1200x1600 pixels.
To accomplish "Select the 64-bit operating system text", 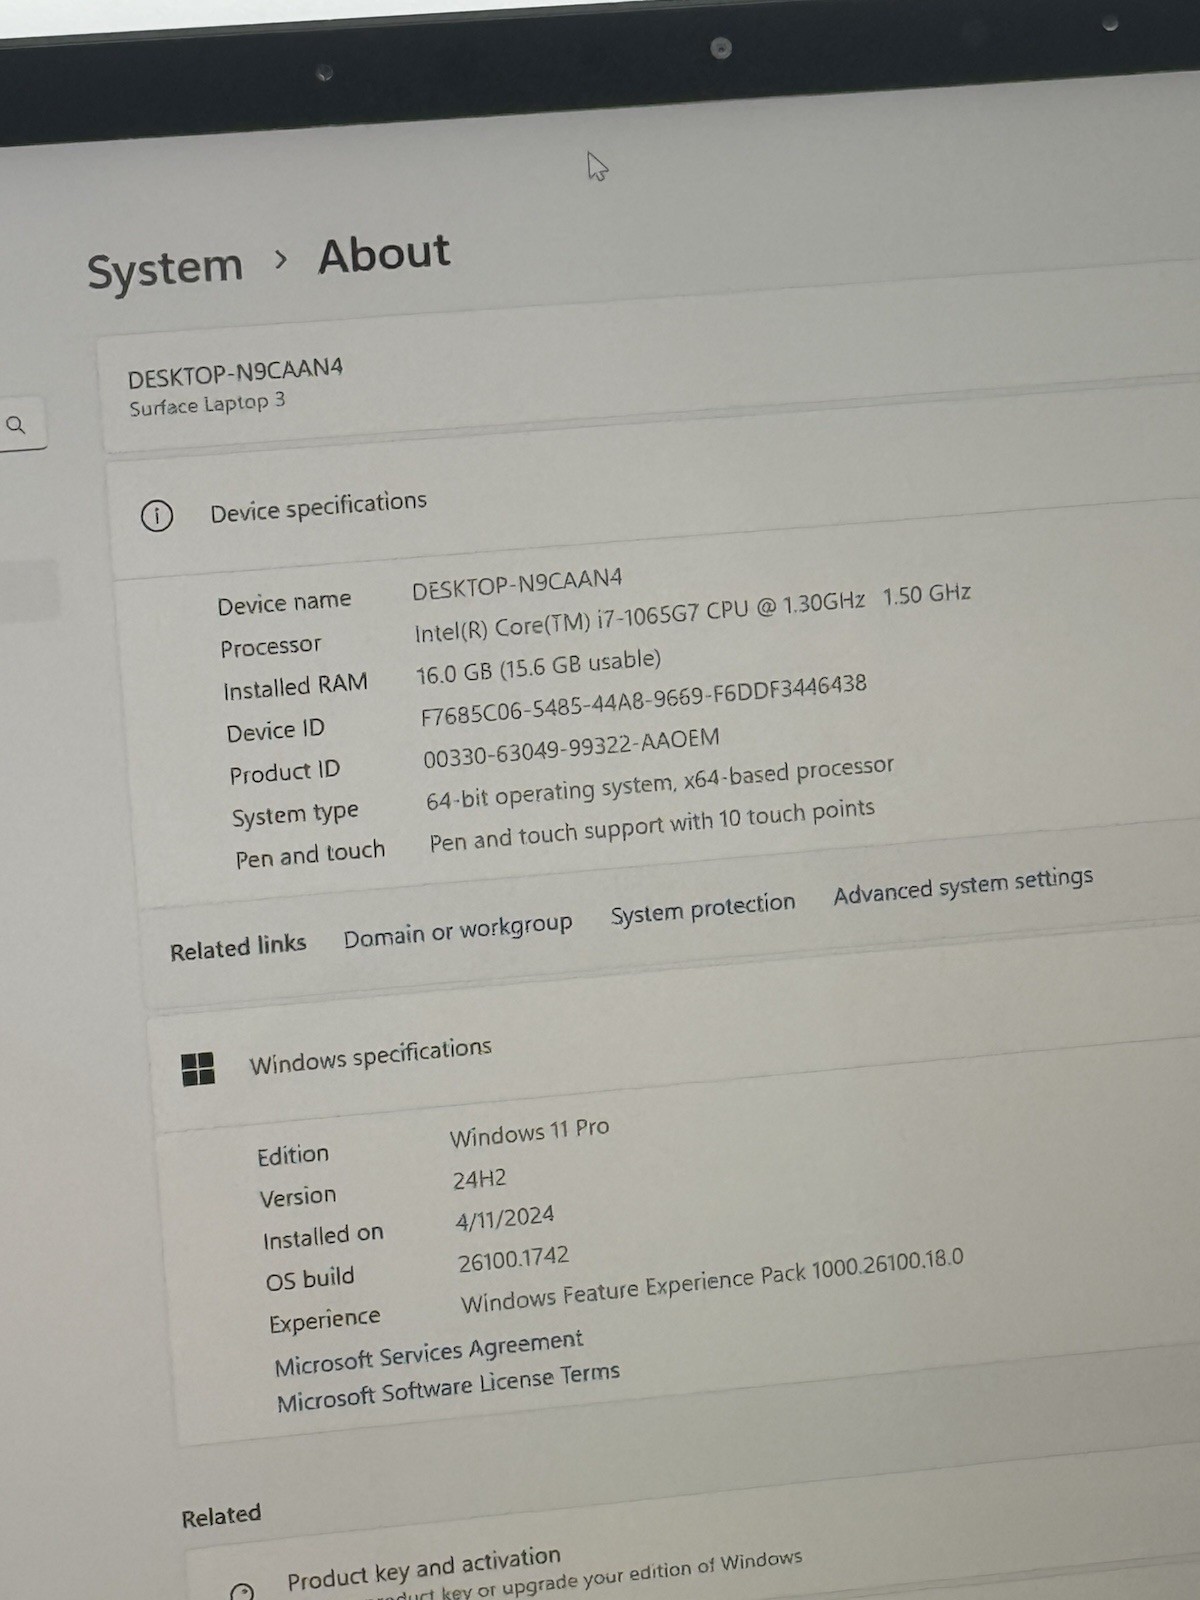I will (659, 782).
